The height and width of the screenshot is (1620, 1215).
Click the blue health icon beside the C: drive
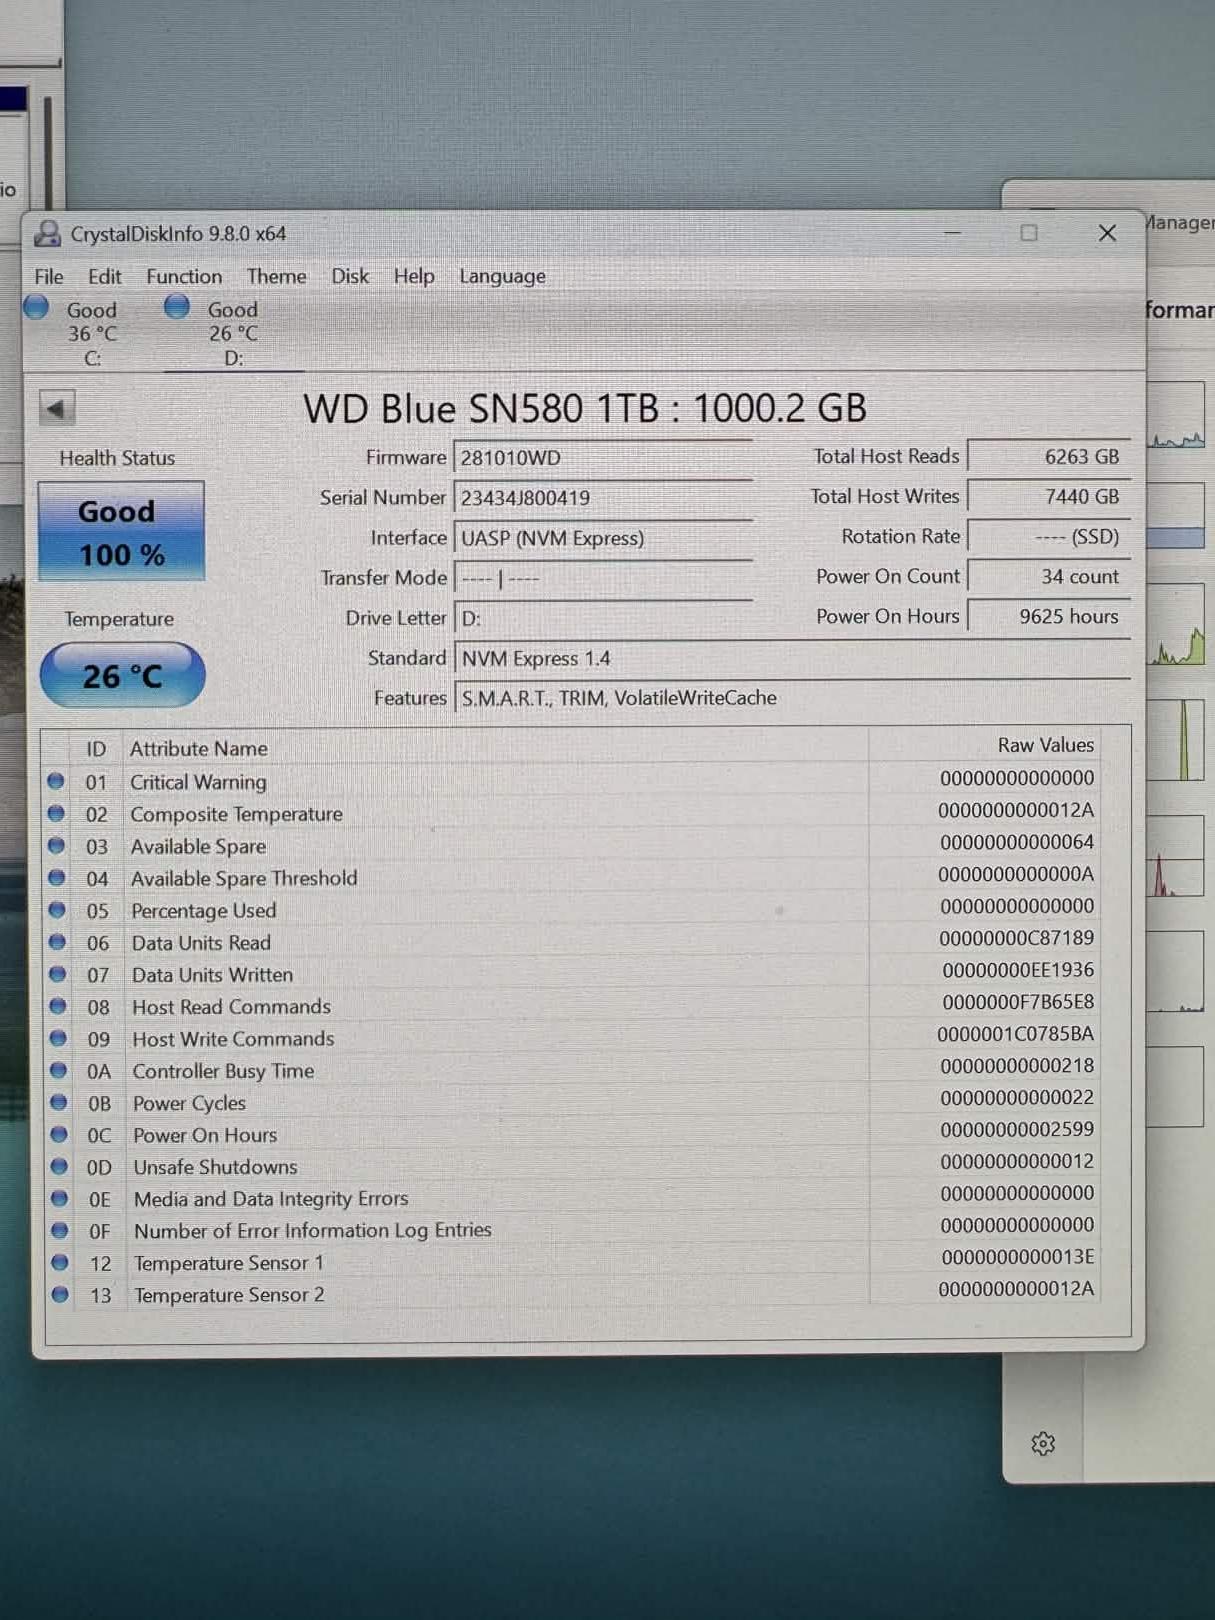[x=37, y=307]
